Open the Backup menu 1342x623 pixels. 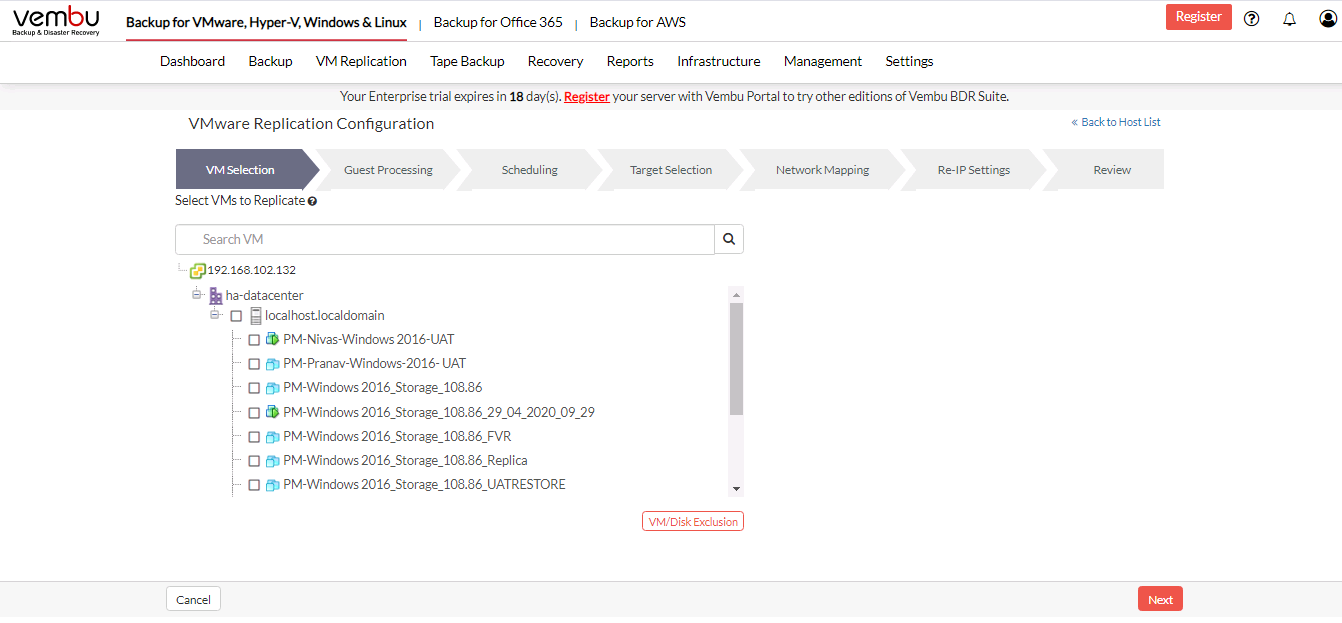point(270,61)
